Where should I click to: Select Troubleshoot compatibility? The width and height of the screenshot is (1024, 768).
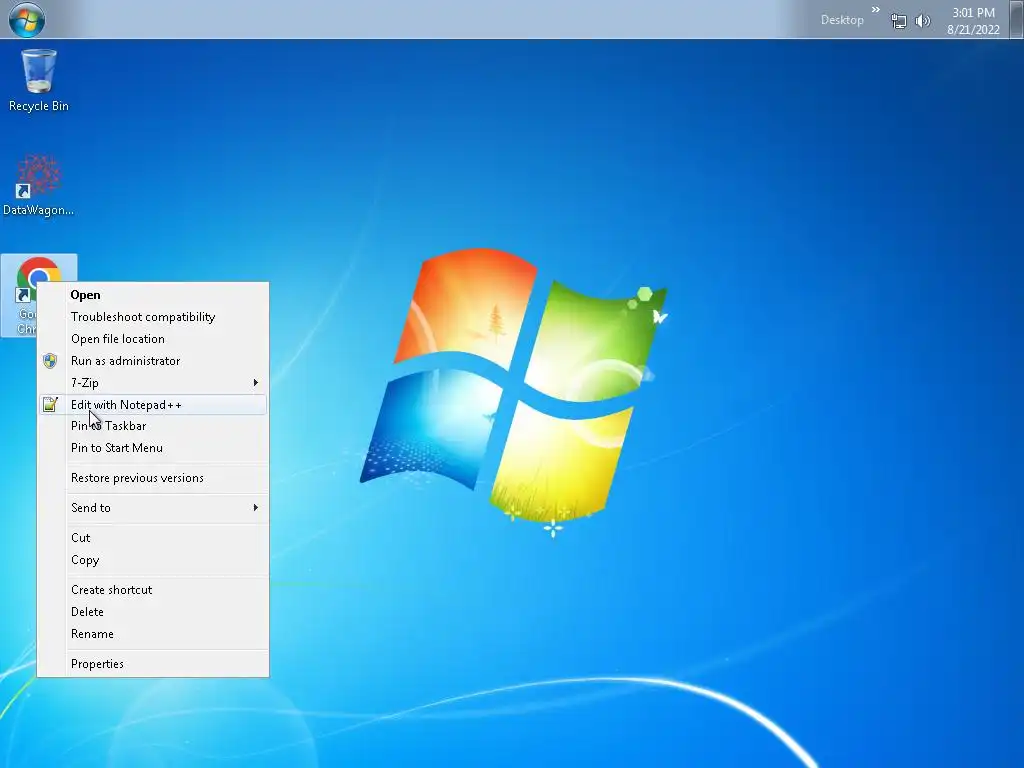(x=153, y=317)
